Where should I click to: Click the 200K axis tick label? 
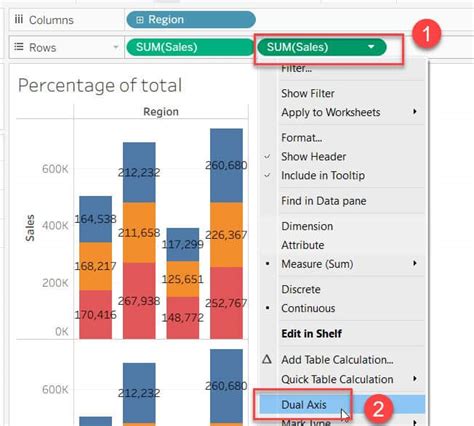(x=55, y=283)
